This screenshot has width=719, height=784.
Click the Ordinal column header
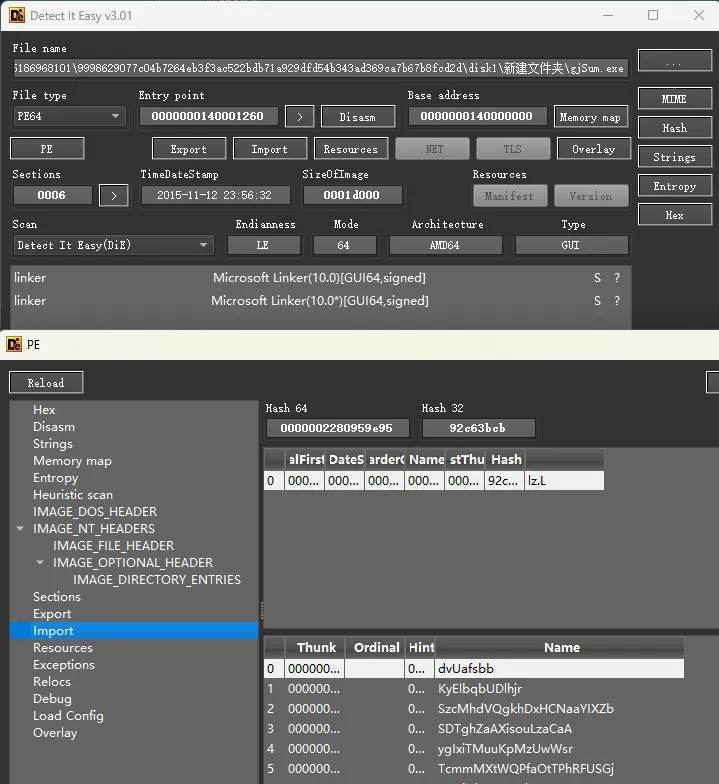374,648
